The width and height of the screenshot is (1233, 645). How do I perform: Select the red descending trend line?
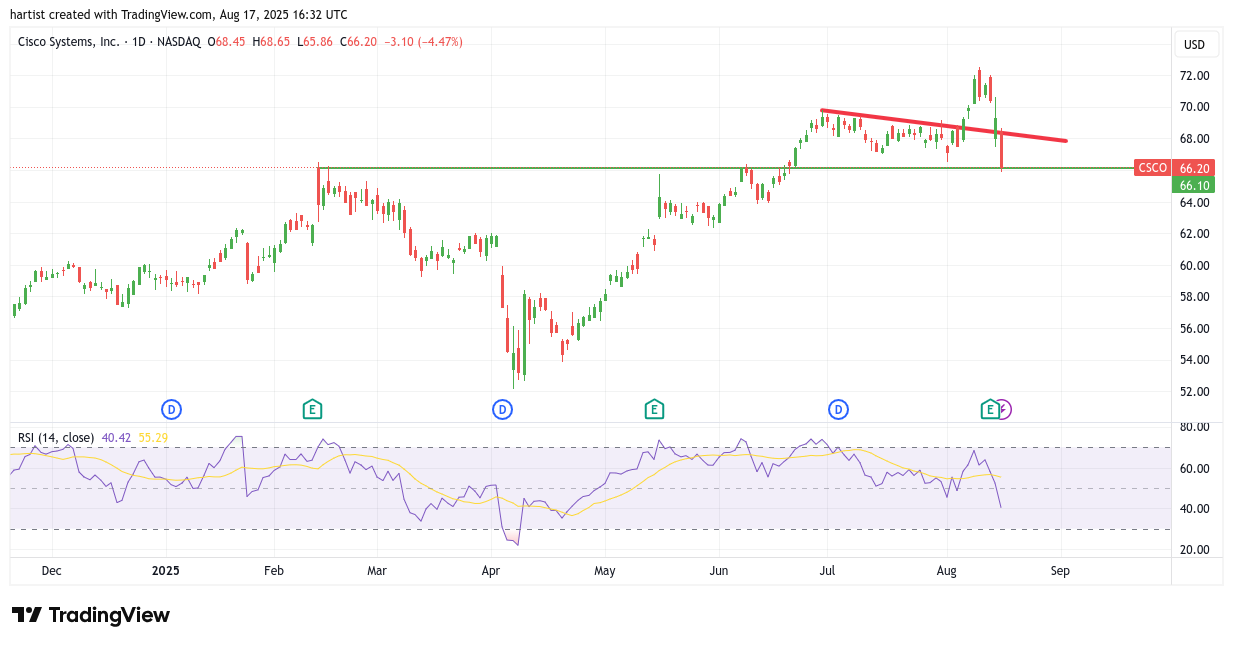[943, 125]
